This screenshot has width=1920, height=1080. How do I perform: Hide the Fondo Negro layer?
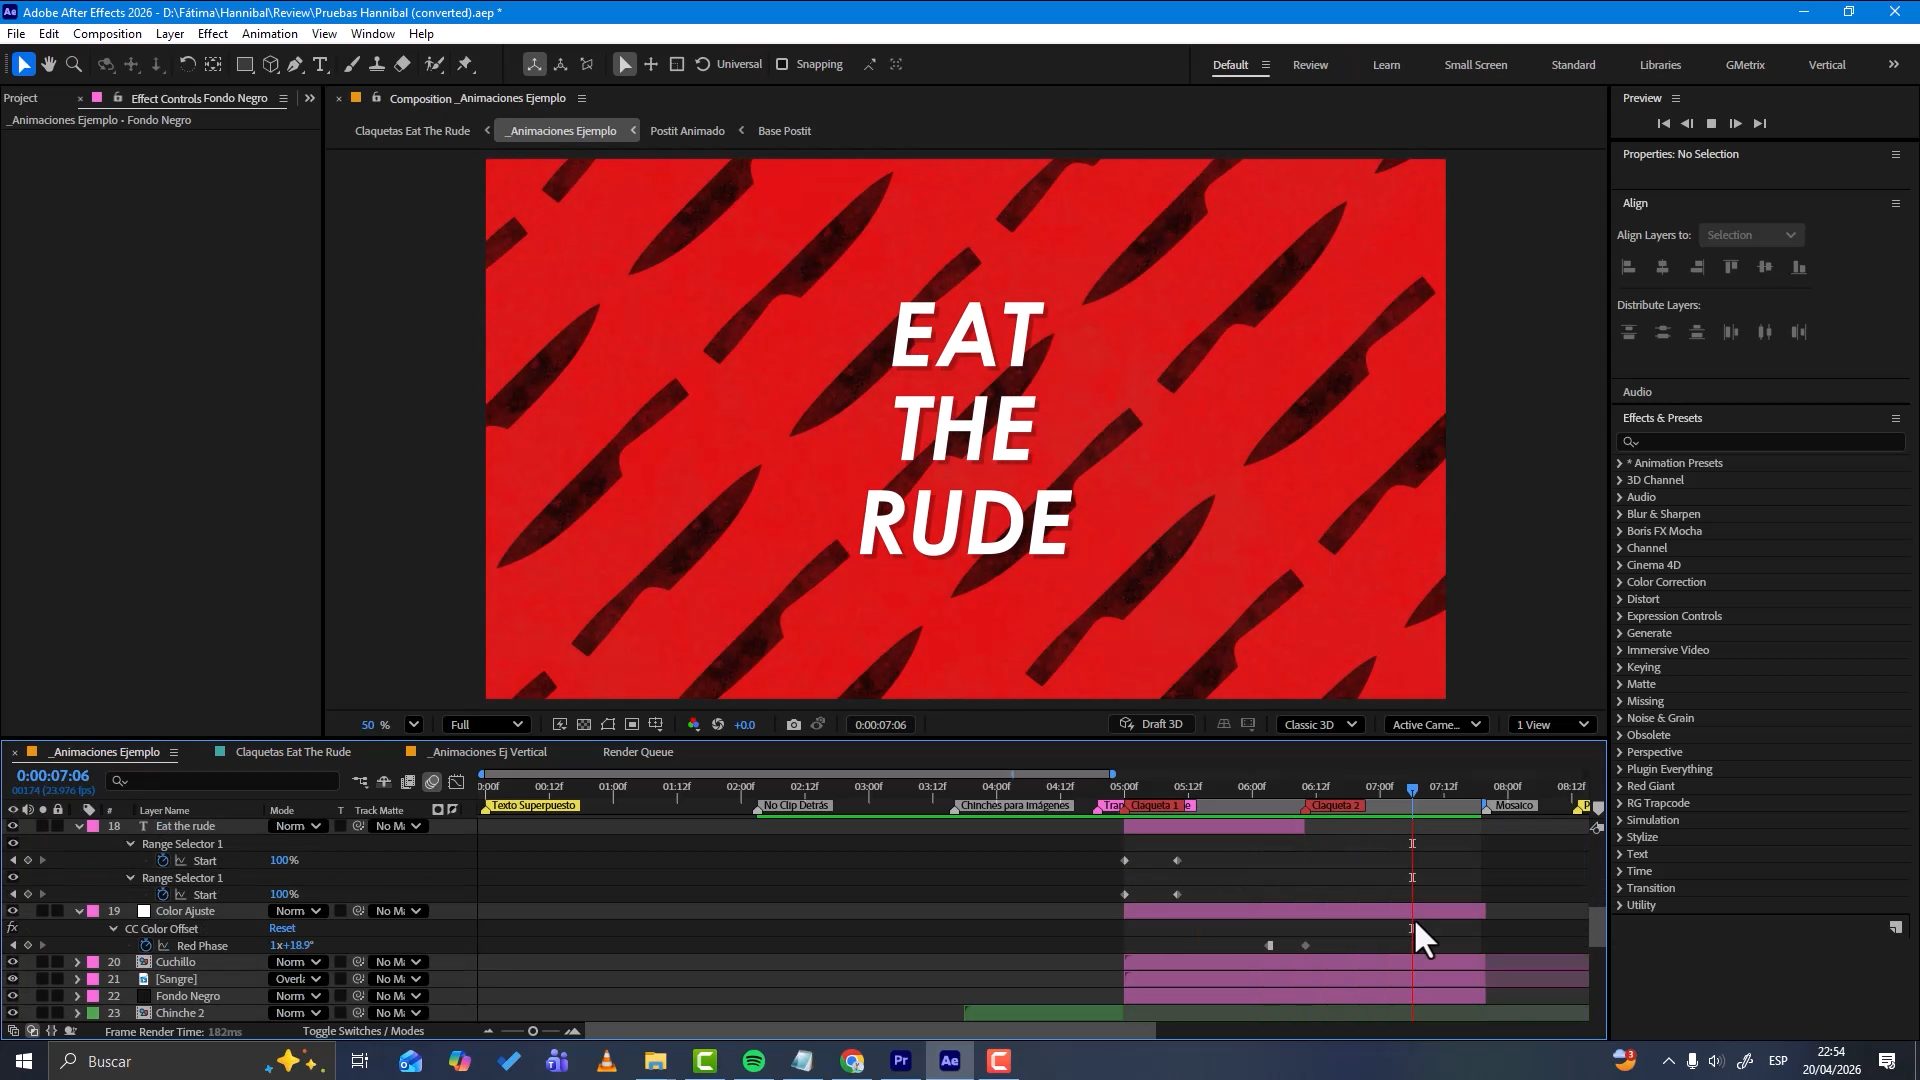pyautogui.click(x=13, y=996)
